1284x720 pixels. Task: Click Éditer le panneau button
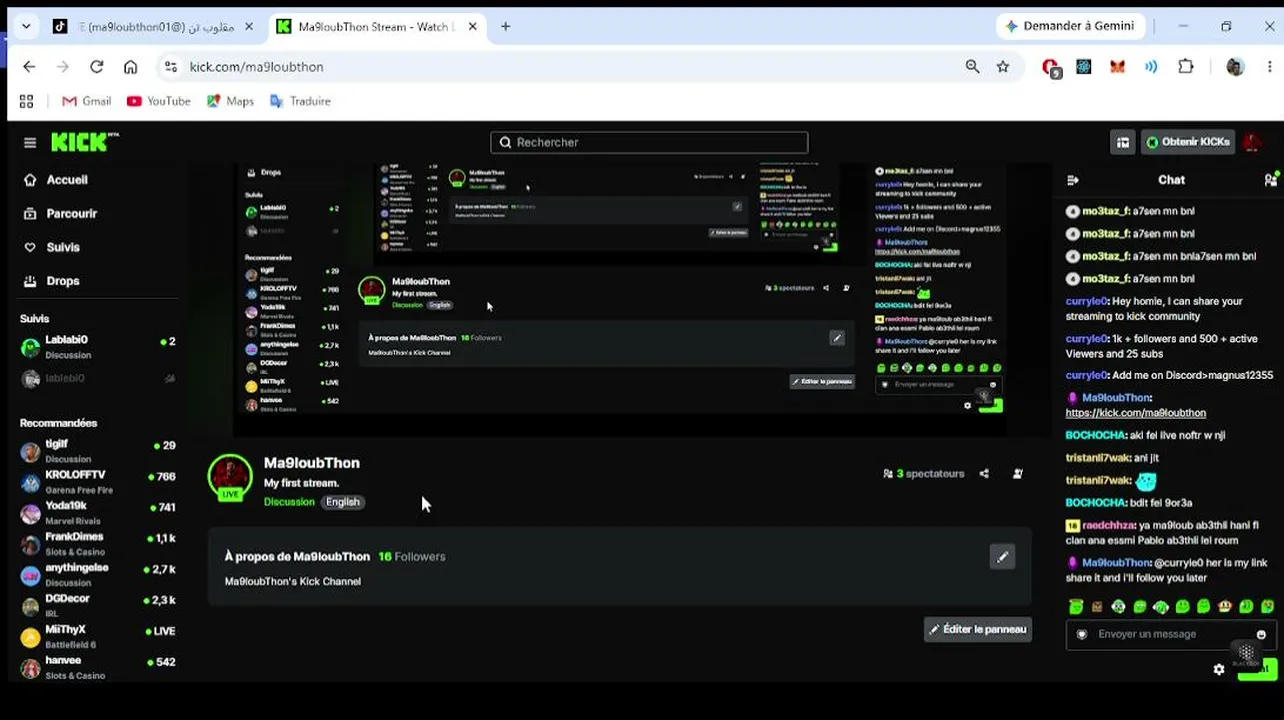tap(977, 629)
